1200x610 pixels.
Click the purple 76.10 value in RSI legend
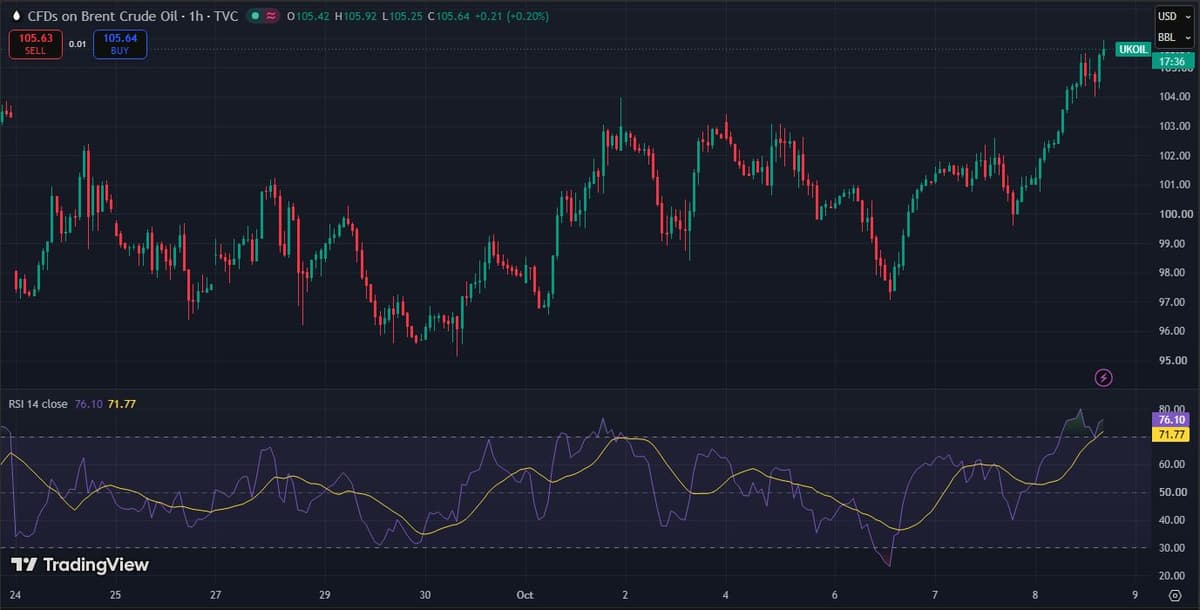(88, 404)
